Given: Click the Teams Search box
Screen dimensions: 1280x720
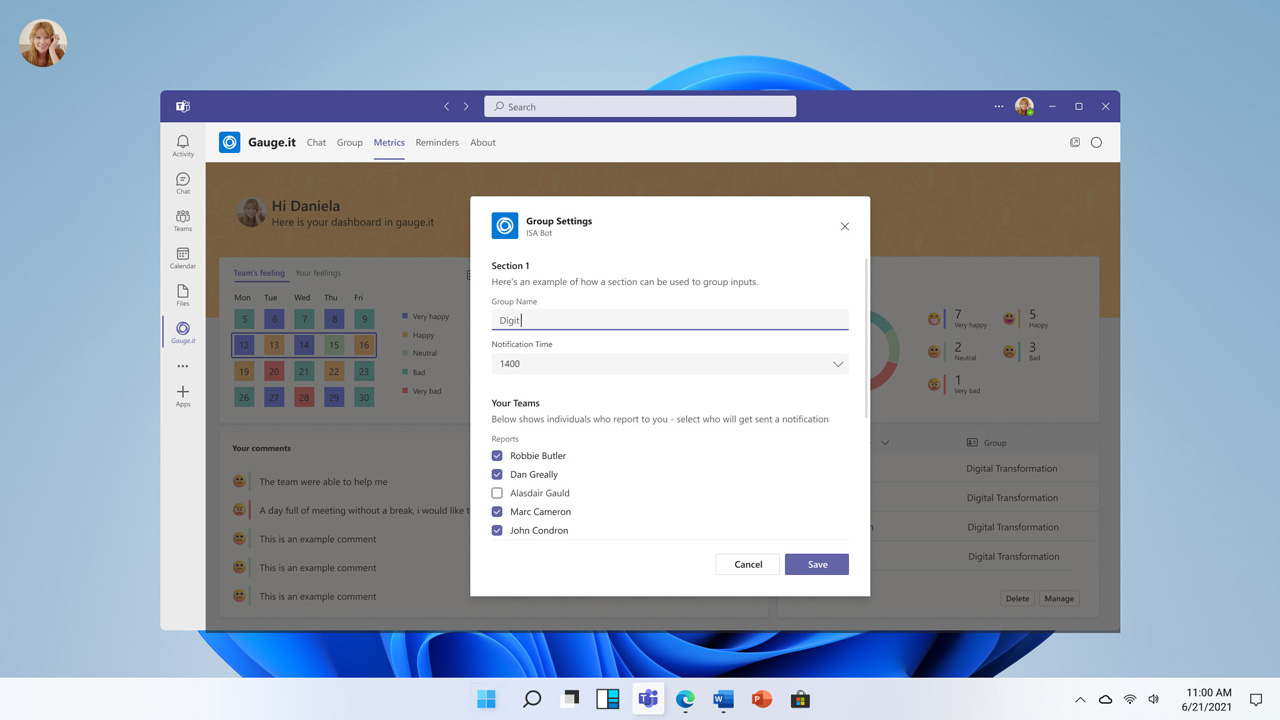Looking at the screenshot, I should (640, 106).
